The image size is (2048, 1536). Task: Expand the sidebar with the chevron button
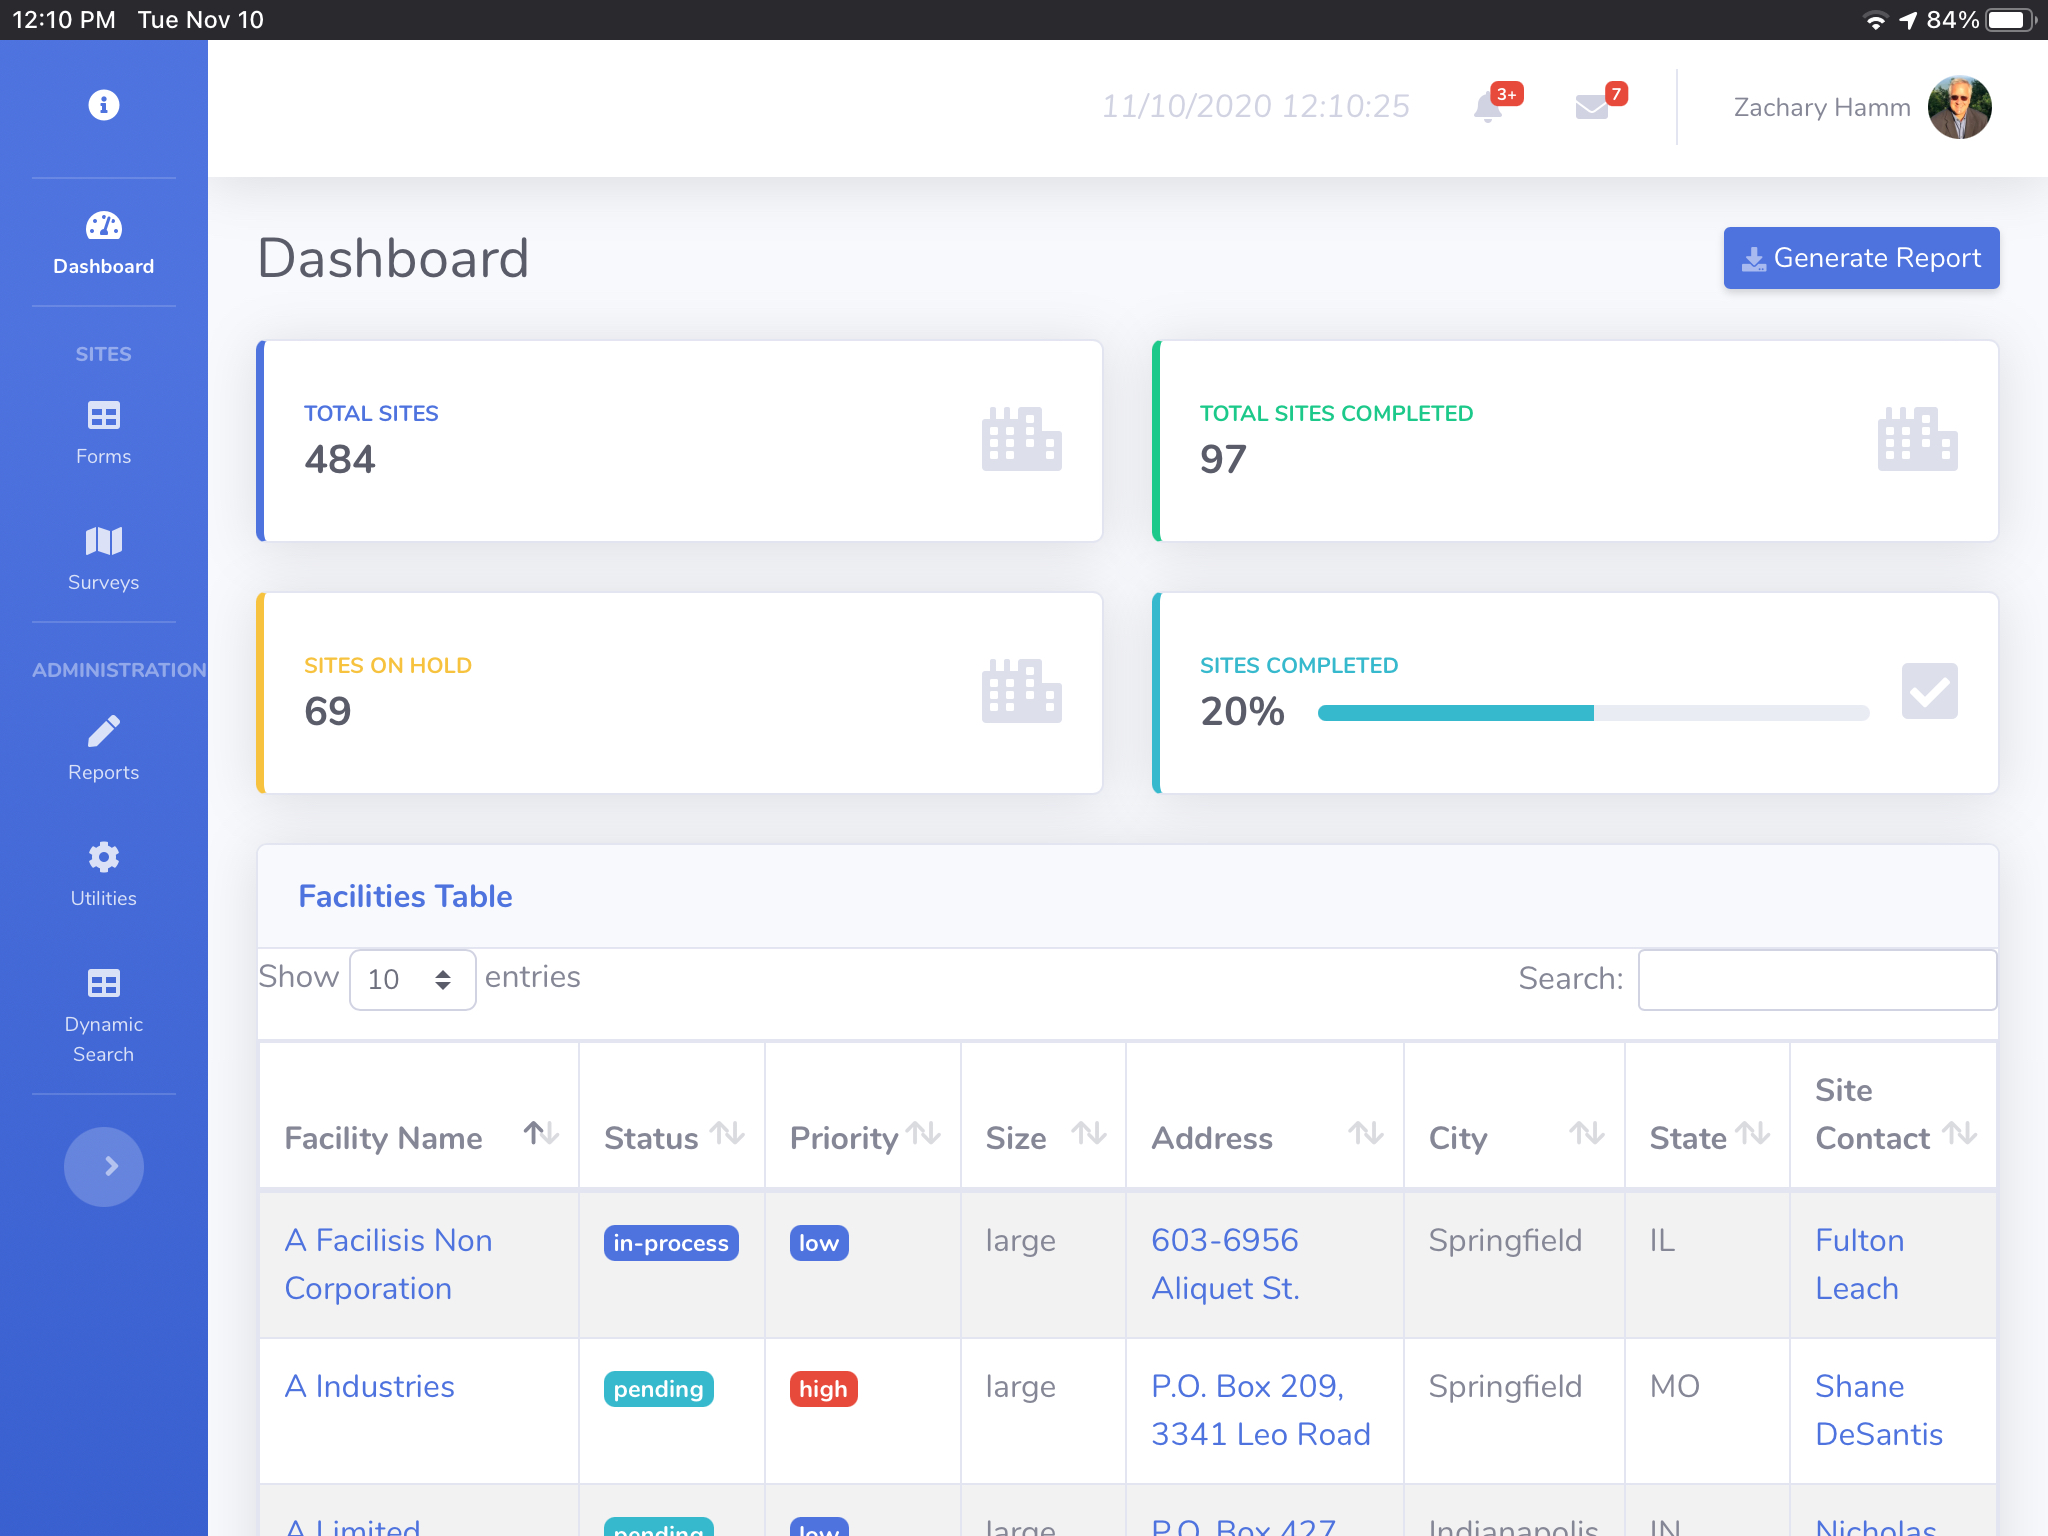click(x=104, y=1166)
